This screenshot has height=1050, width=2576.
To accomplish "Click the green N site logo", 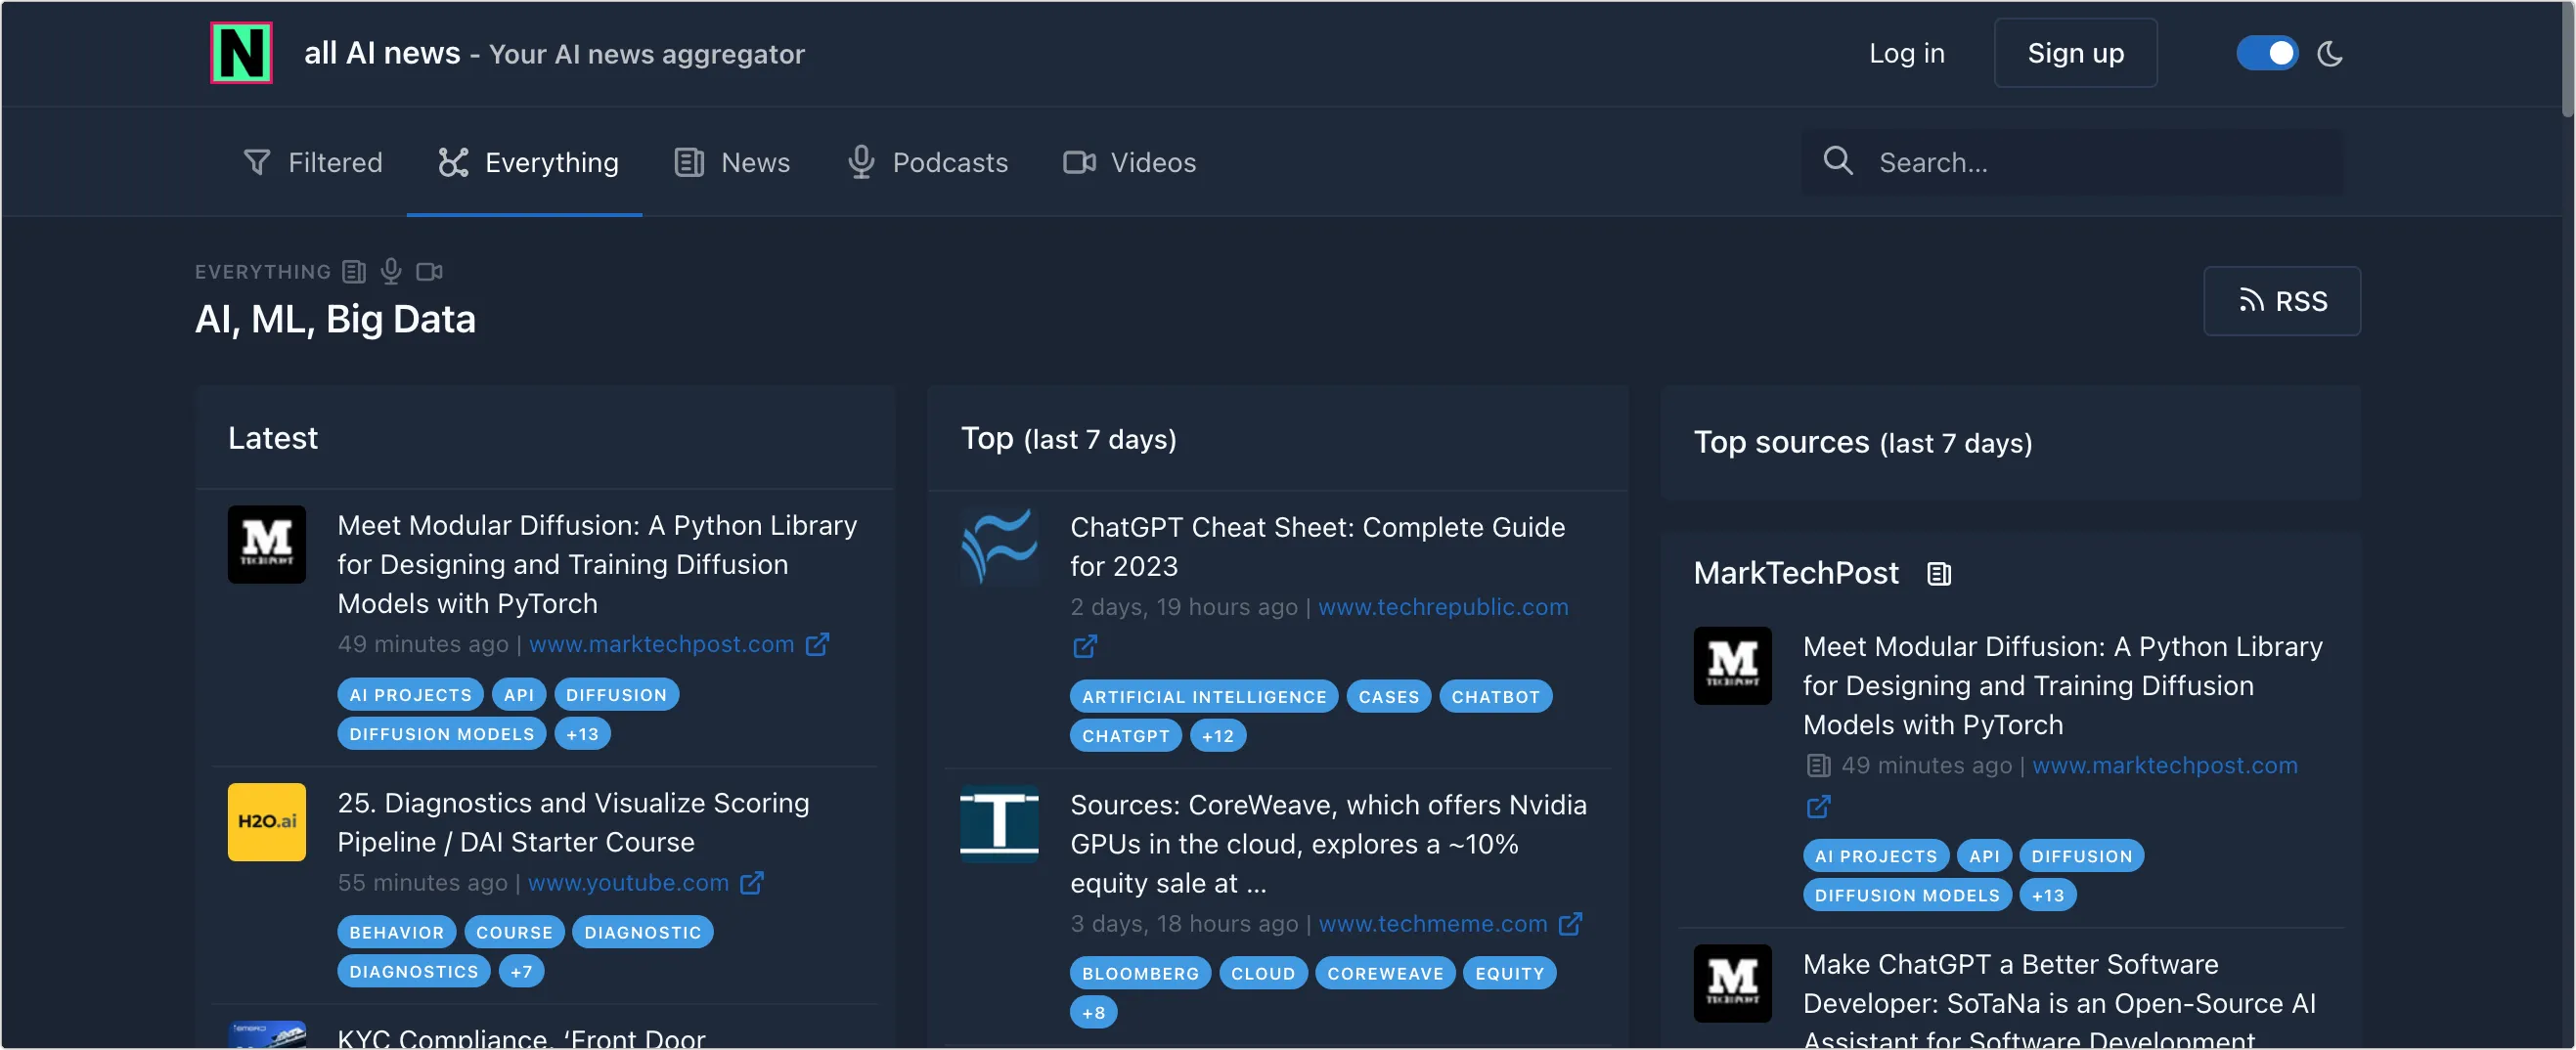I will [x=241, y=53].
